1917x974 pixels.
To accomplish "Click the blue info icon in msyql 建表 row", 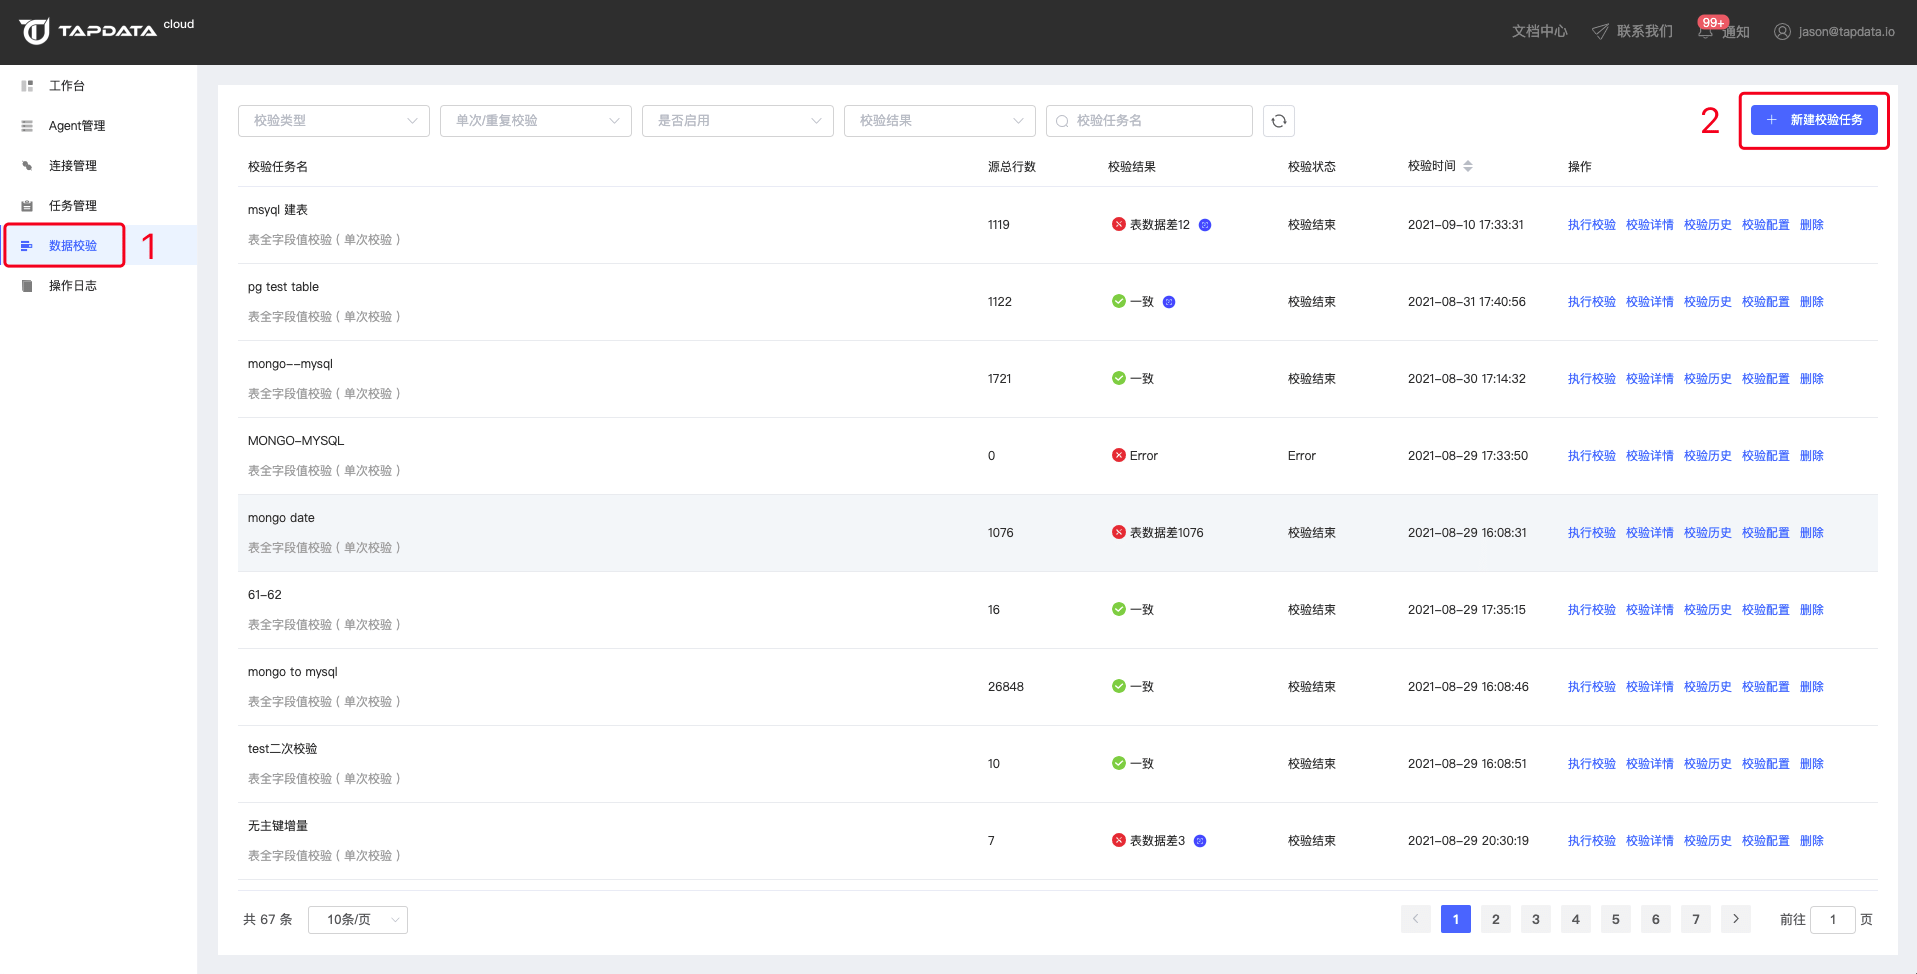I will (1205, 225).
